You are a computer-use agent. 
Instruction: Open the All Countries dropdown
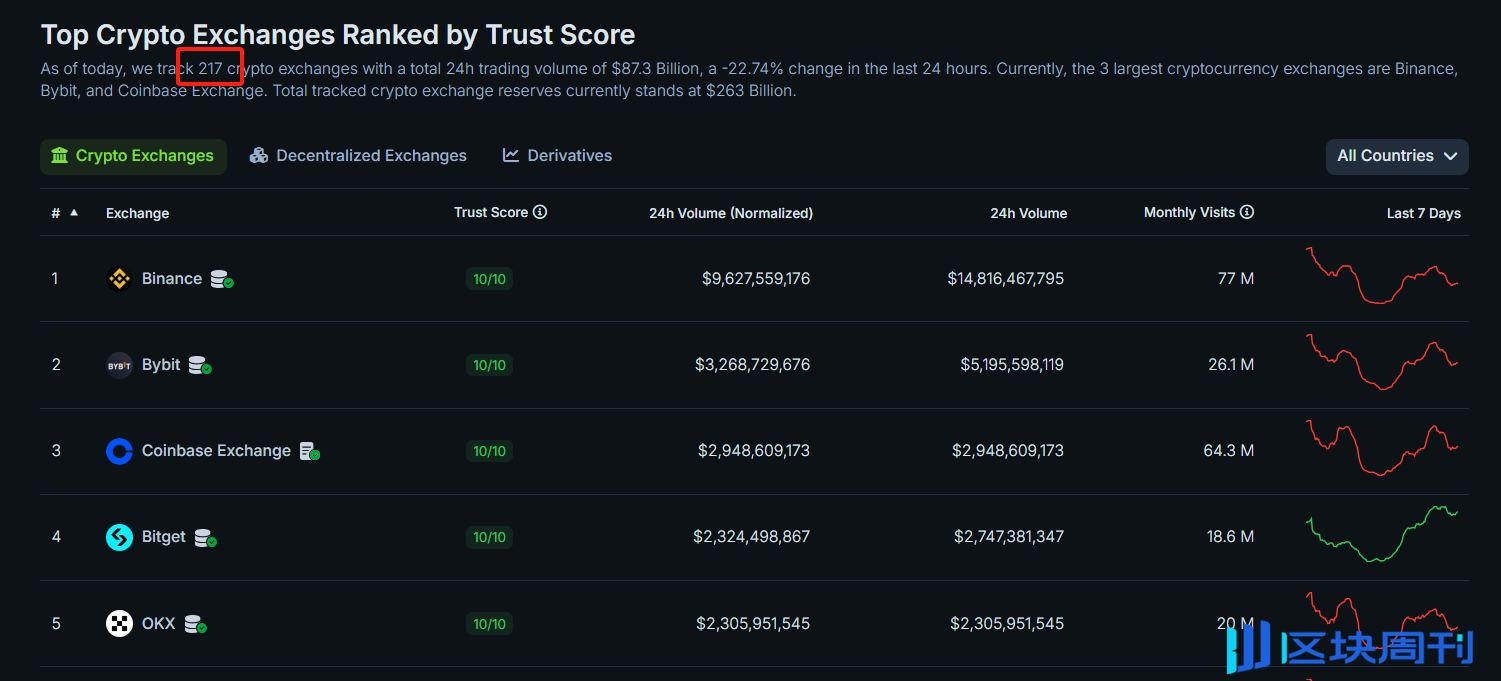(1396, 156)
